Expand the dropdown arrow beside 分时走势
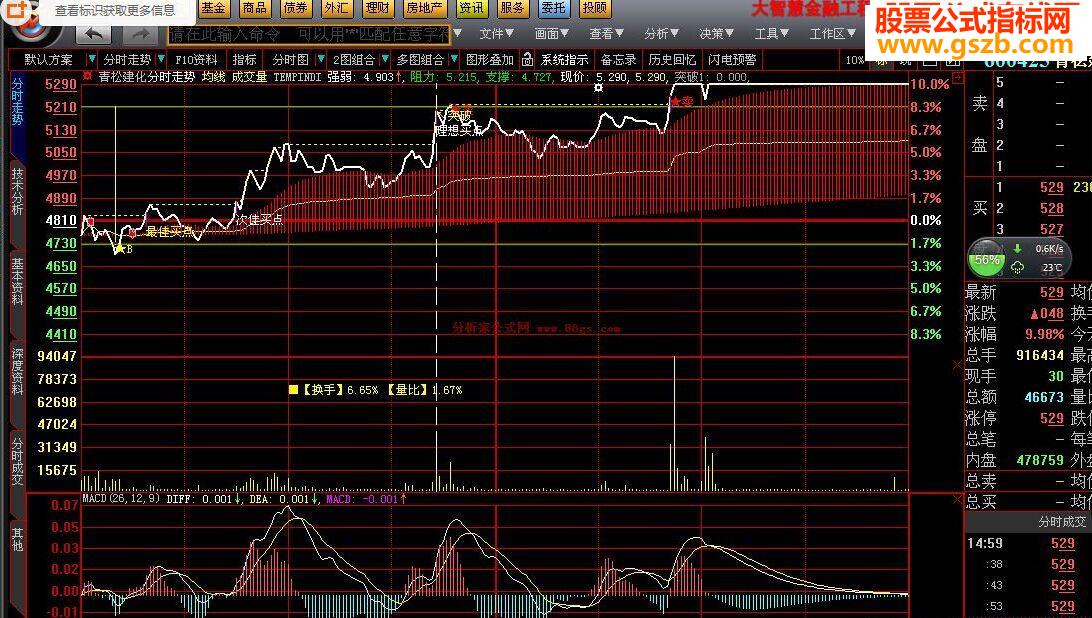The height and width of the screenshot is (618, 1092). pos(162,59)
